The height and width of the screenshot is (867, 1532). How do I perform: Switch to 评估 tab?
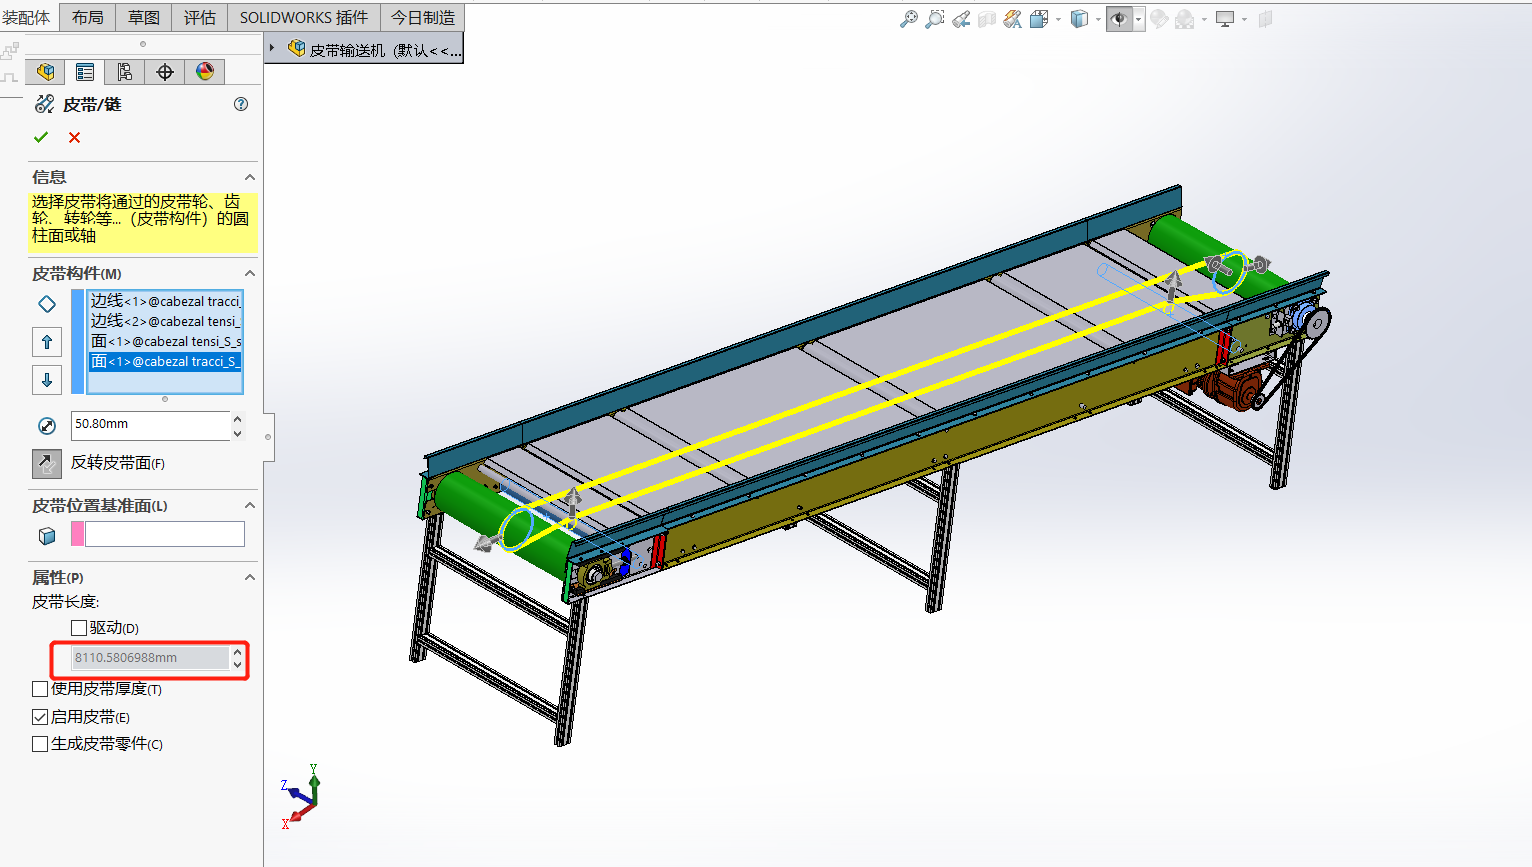(200, 17)
